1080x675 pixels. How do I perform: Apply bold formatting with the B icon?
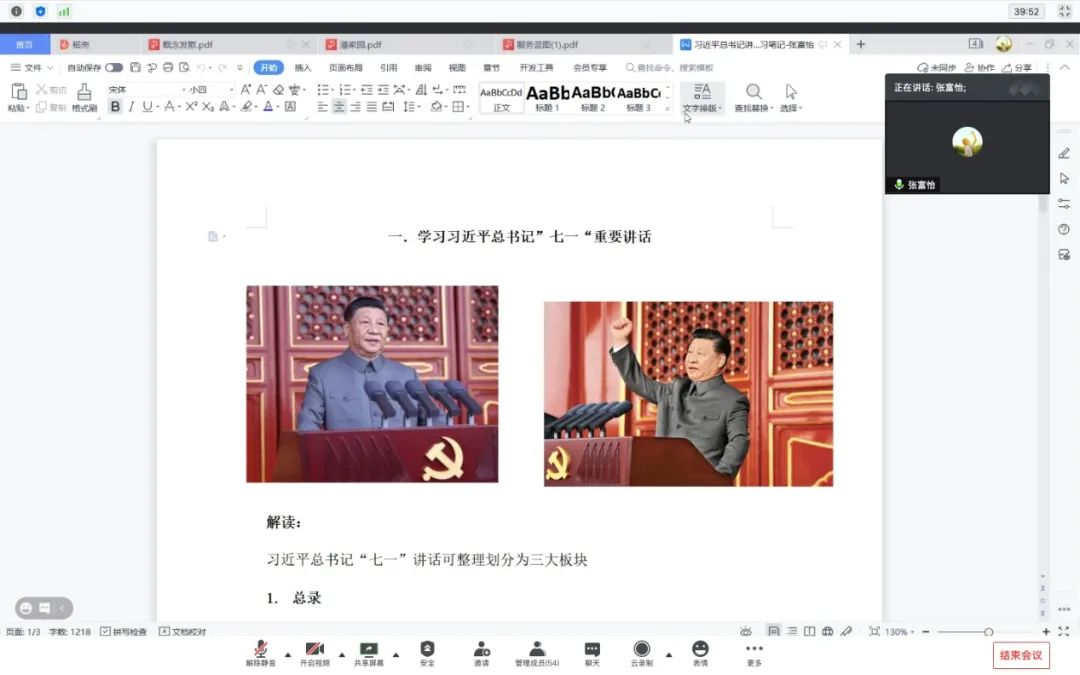(x=117, y=106)
